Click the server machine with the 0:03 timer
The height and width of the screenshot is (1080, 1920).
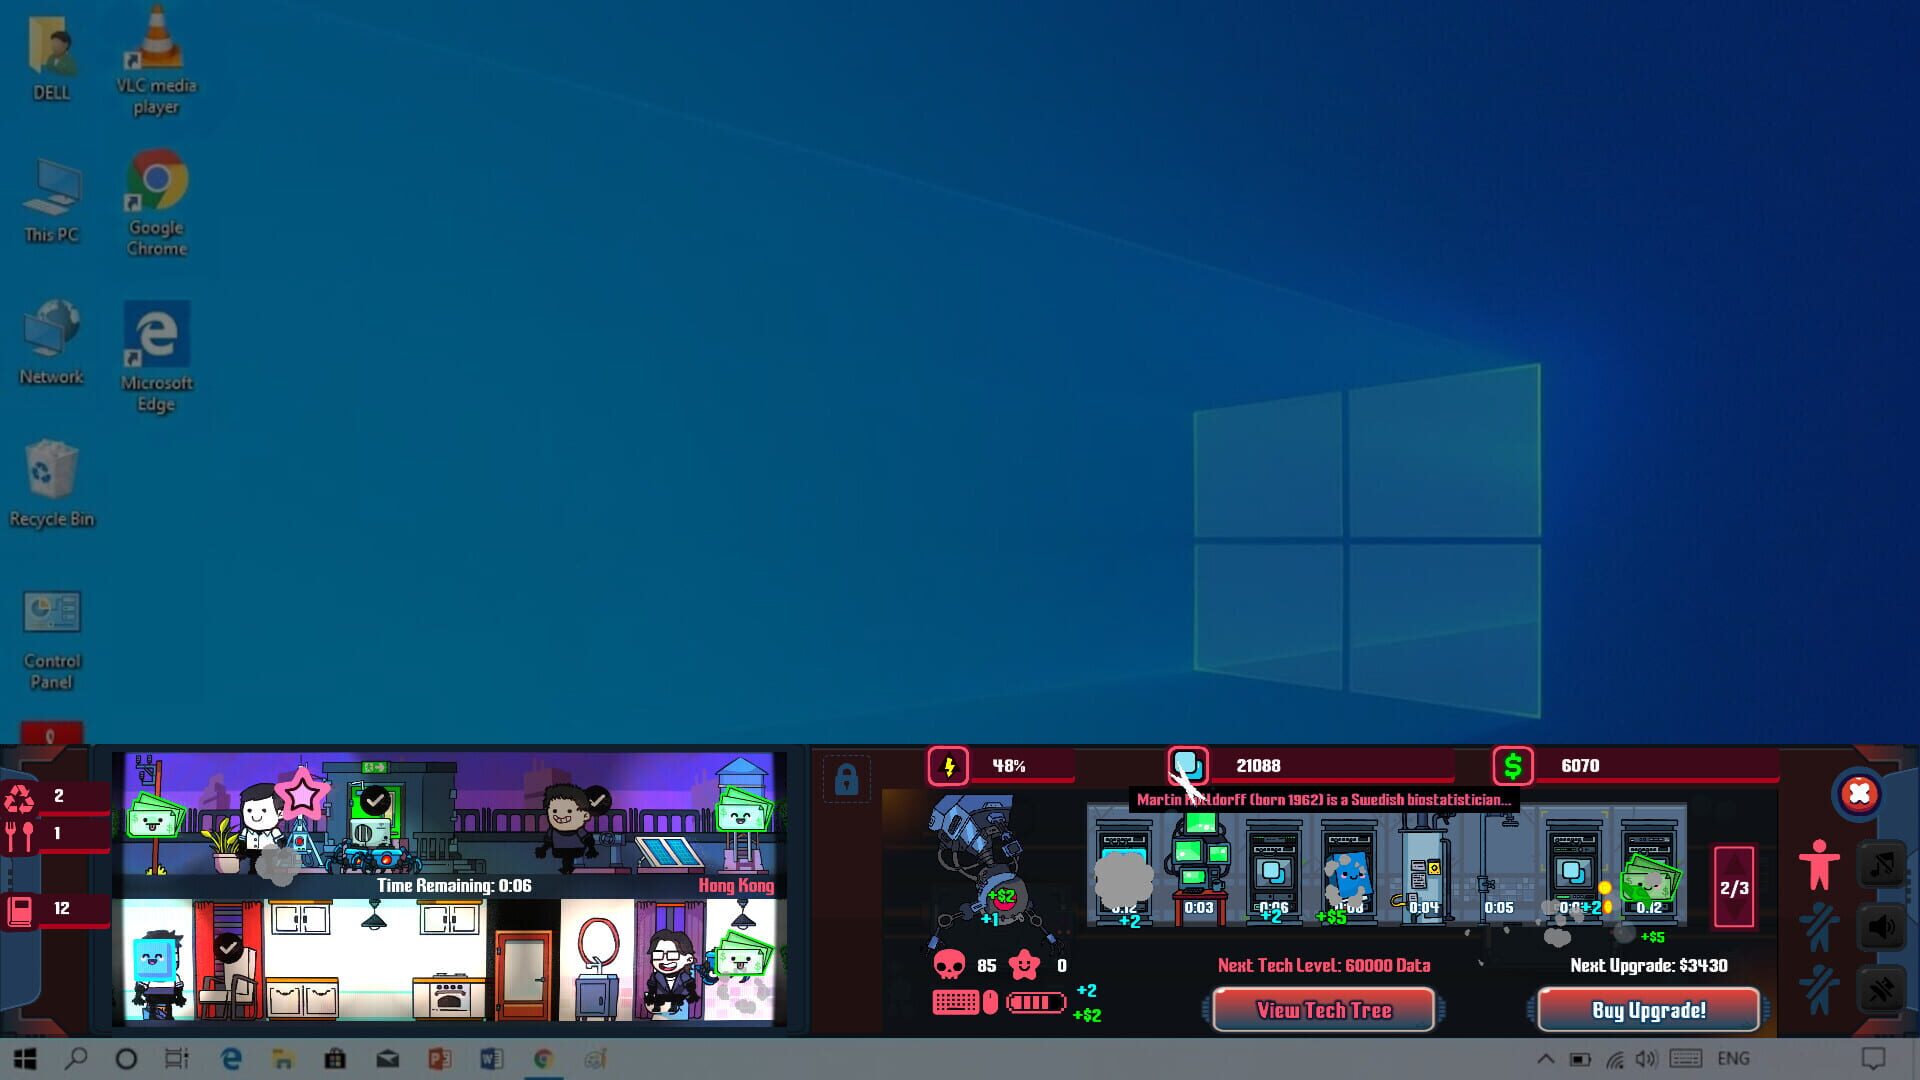coord(1198,865)
